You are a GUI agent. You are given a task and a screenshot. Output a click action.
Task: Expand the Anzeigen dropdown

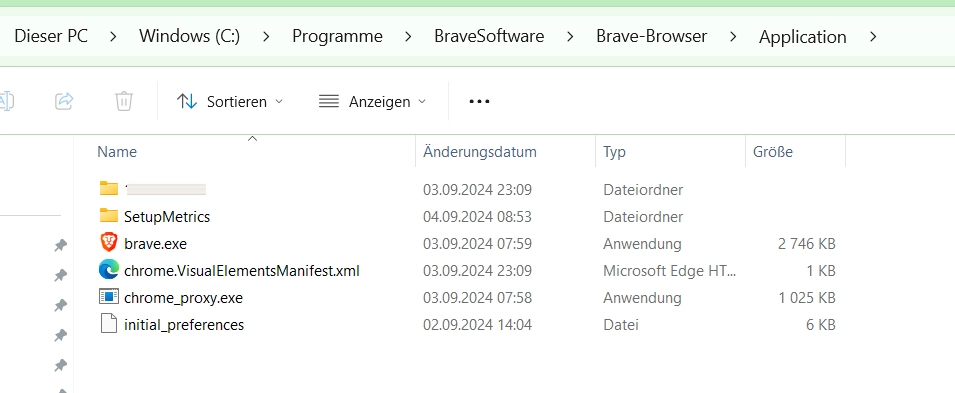pyautogui.click(x=373, y=101)
